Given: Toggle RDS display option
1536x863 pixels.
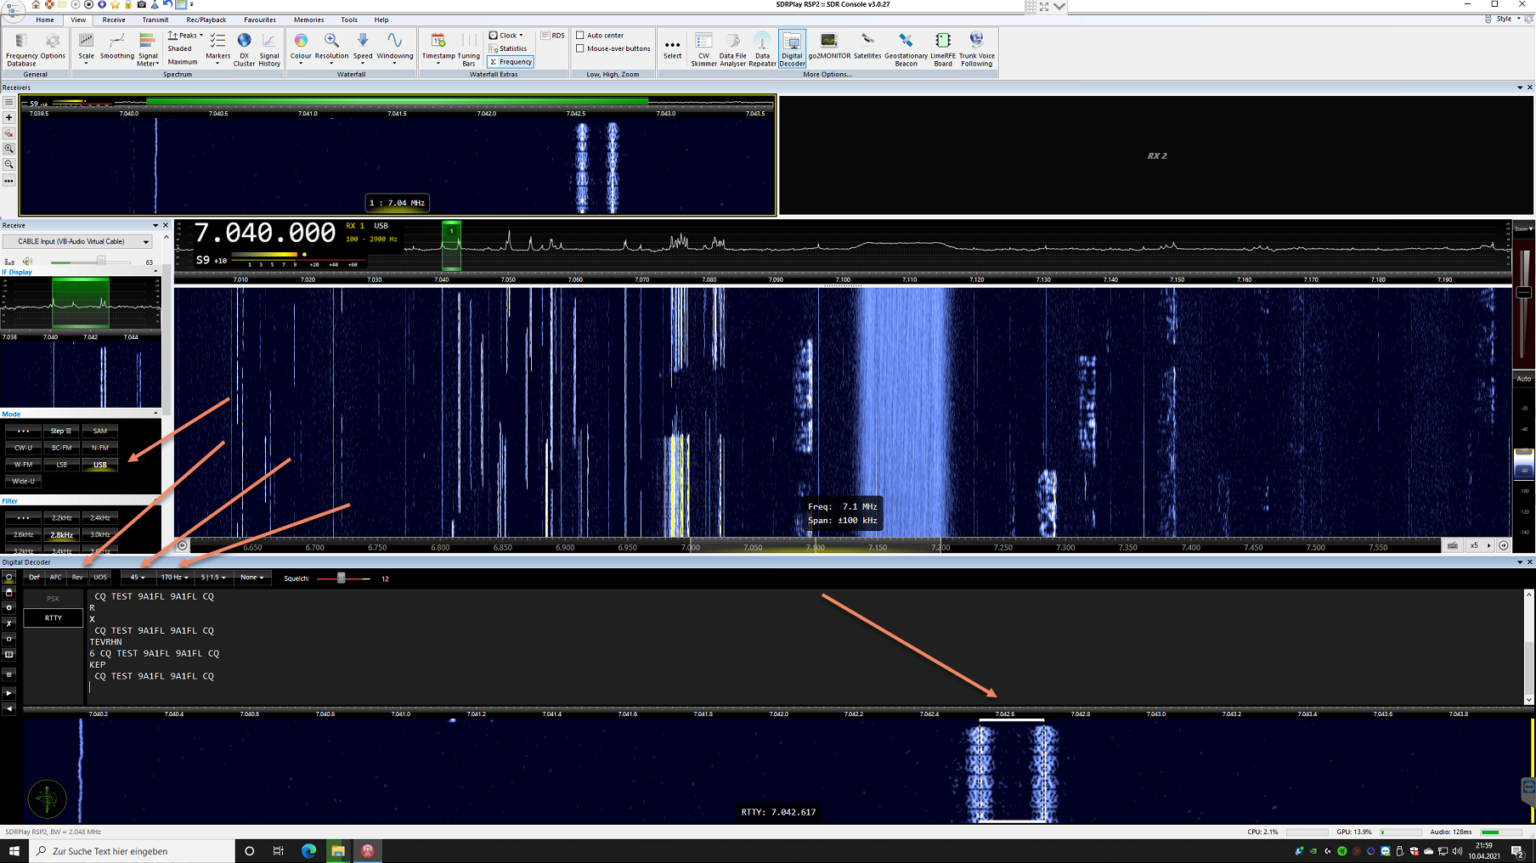Looking at the screenshot, I should (553, 35).
